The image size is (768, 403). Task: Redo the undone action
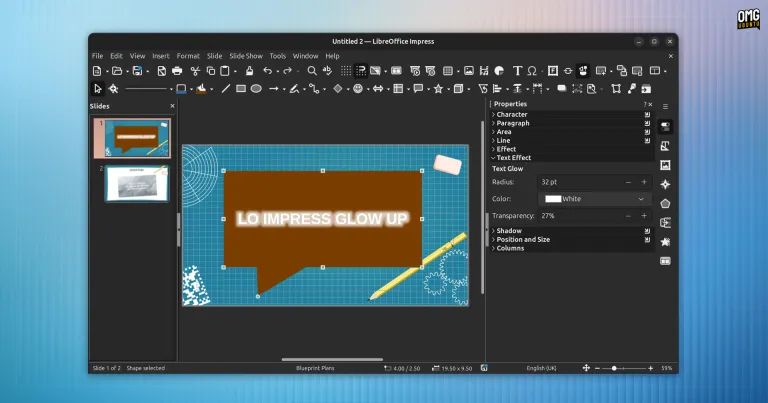[x=288, y=71]
